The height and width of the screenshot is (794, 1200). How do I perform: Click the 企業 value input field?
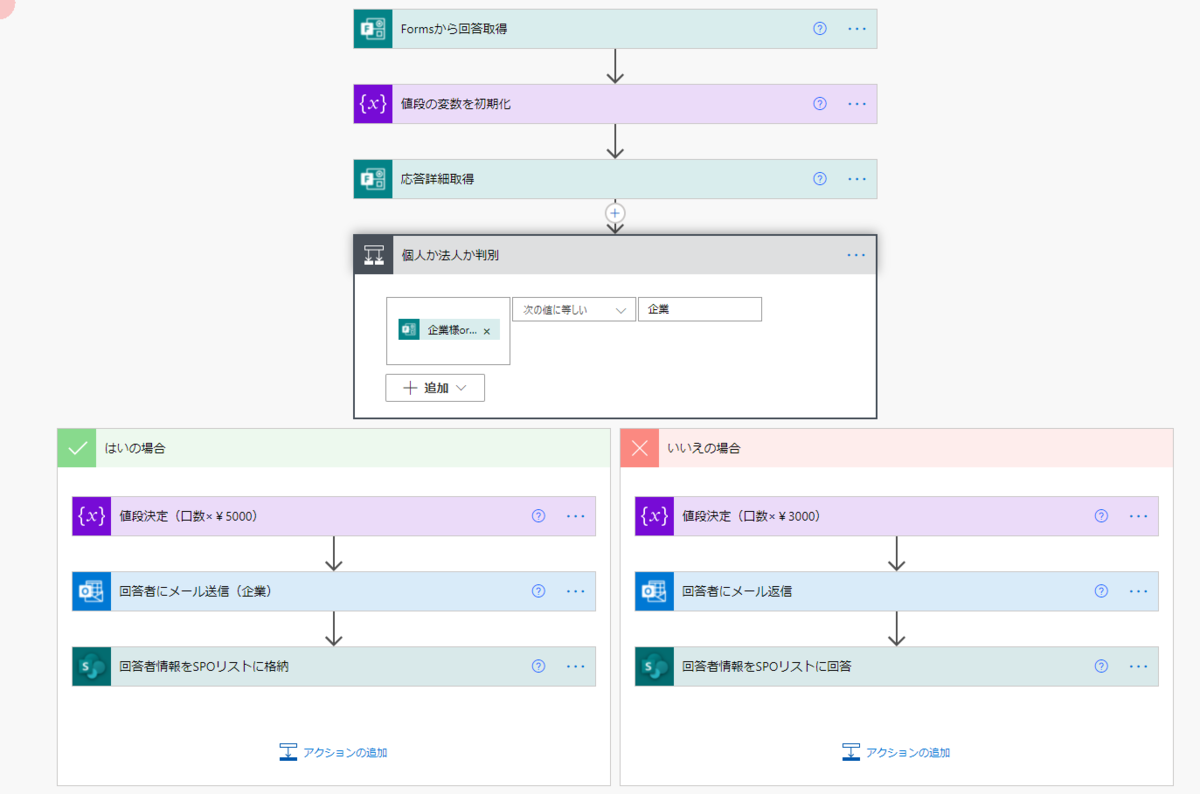[700, 310]
